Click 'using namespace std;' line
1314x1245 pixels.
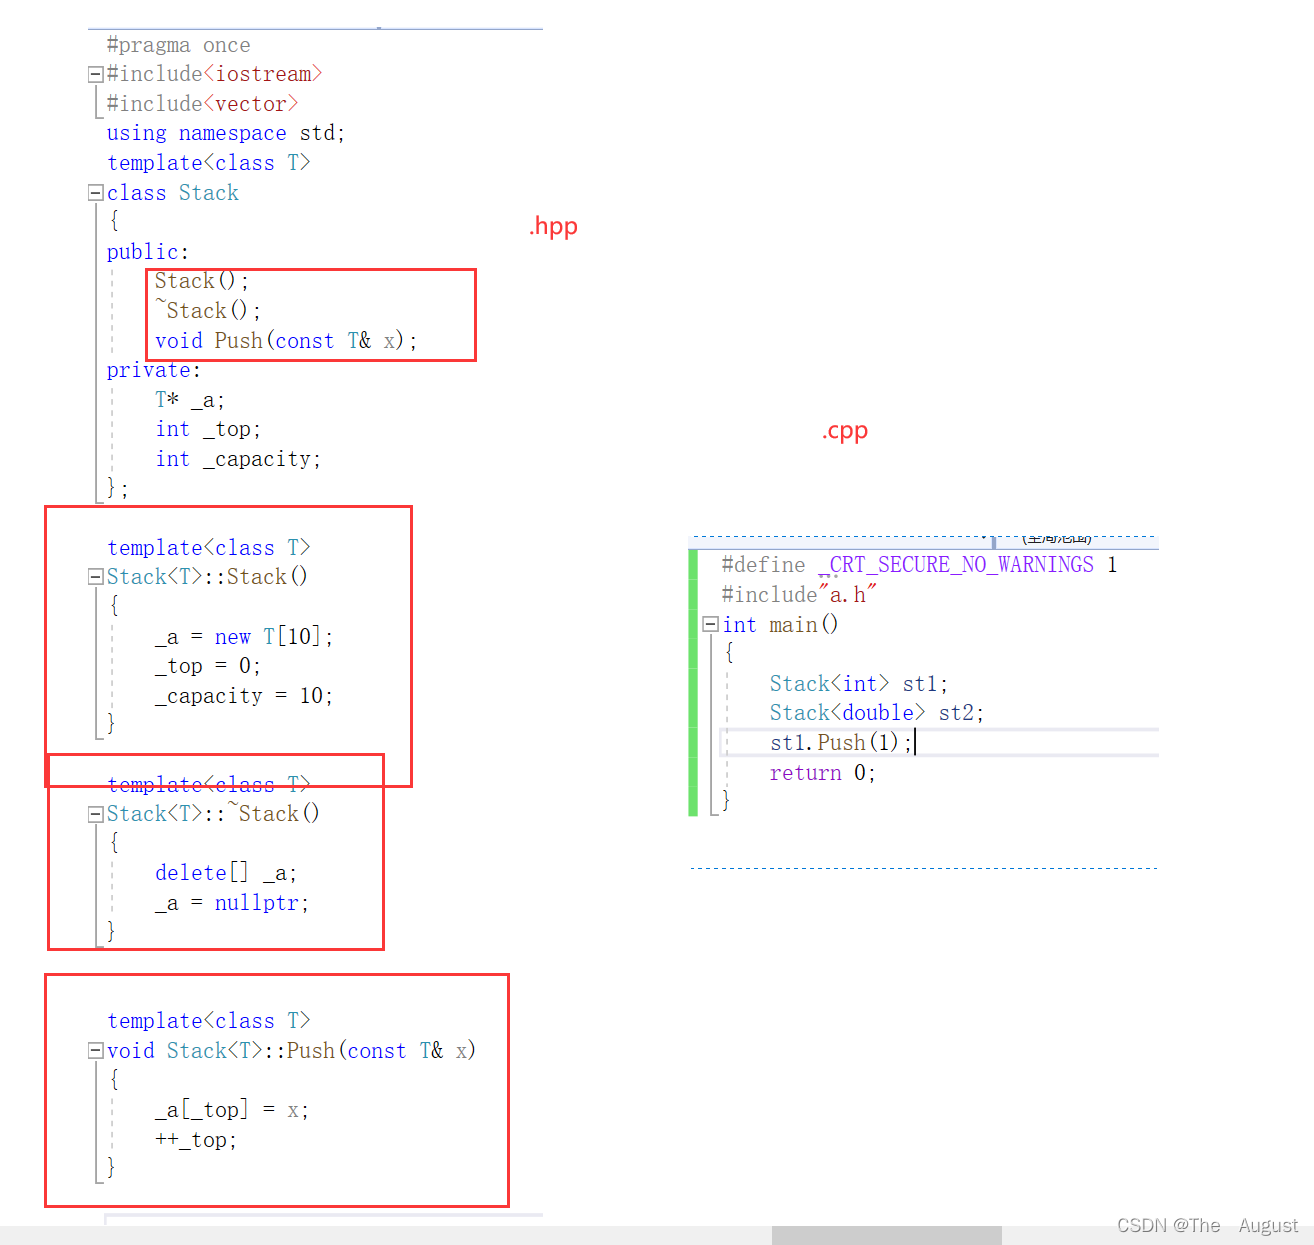coord(226,133)
